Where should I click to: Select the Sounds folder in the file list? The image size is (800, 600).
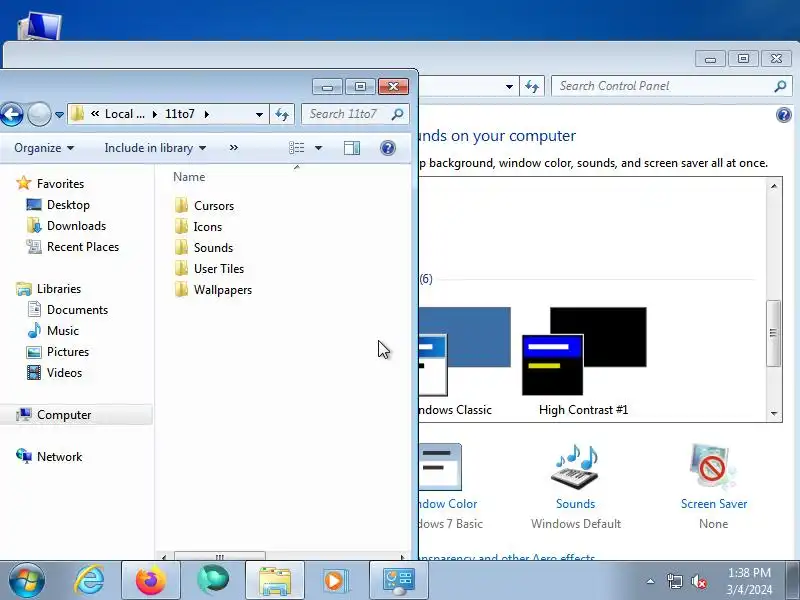[x=204, y=247]
